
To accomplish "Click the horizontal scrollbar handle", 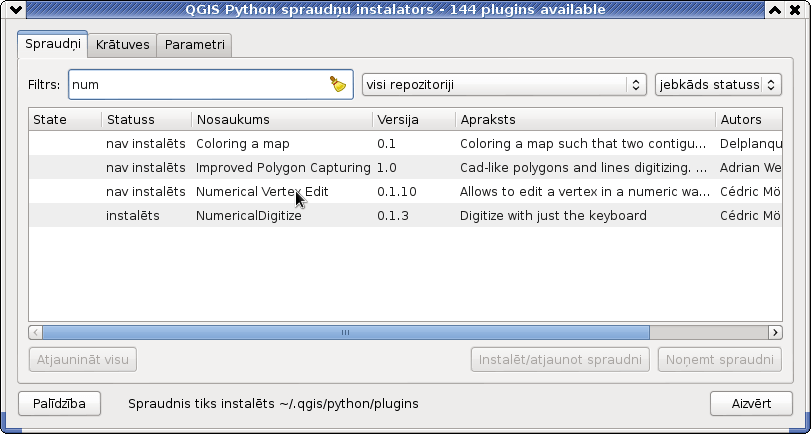I will (x=346, y=332).
